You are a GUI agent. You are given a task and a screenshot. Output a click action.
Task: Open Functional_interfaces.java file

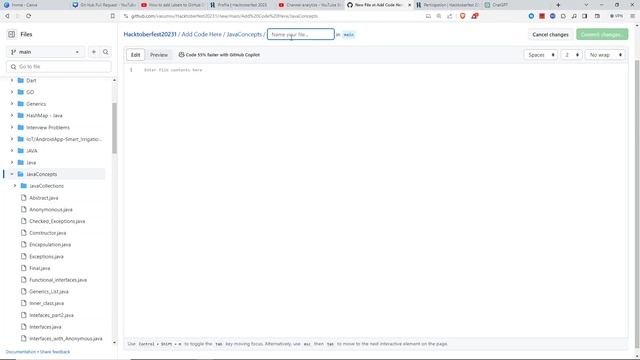(58, 280)
